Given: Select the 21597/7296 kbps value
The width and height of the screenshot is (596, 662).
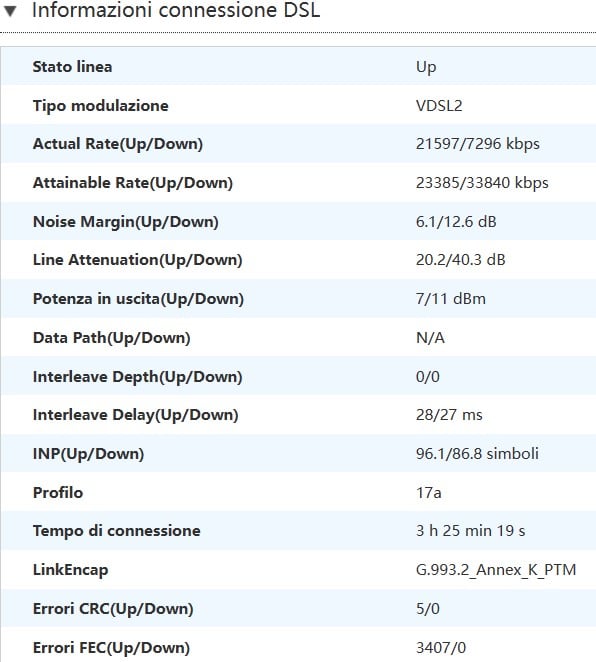Looking at the screenshot, I should 477,144.
